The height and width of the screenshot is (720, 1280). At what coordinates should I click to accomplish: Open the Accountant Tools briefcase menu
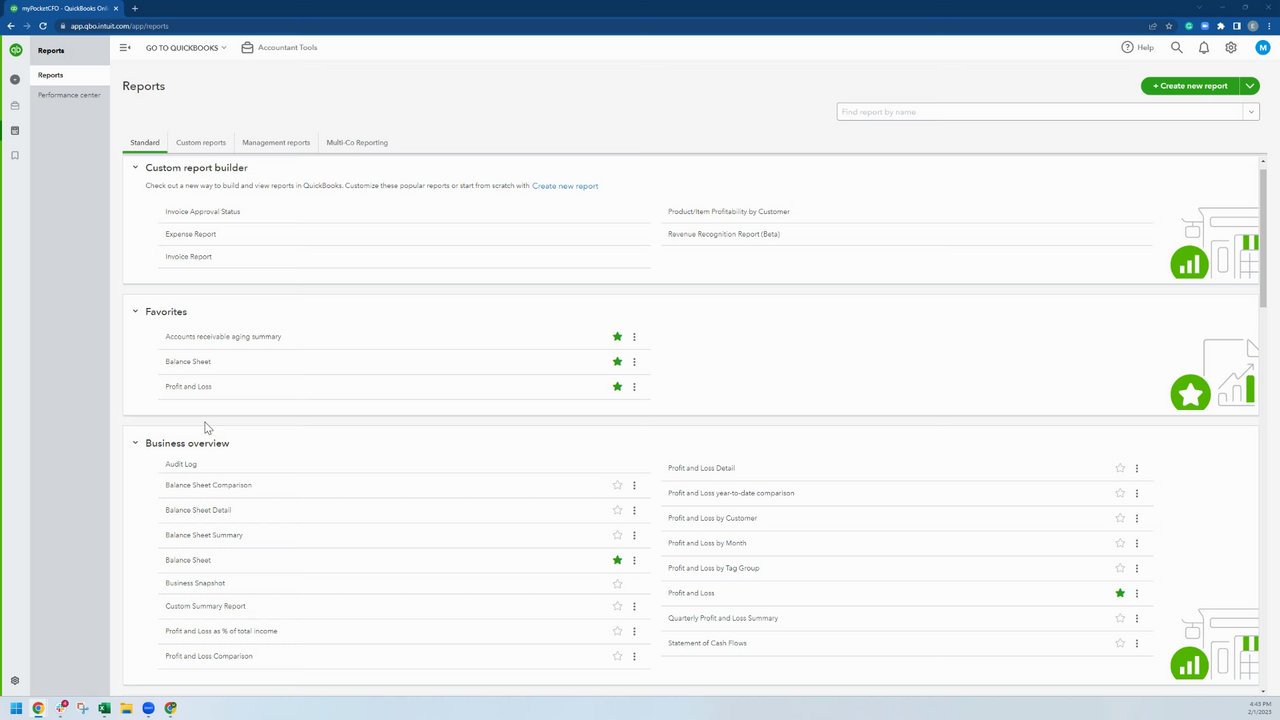279,47
